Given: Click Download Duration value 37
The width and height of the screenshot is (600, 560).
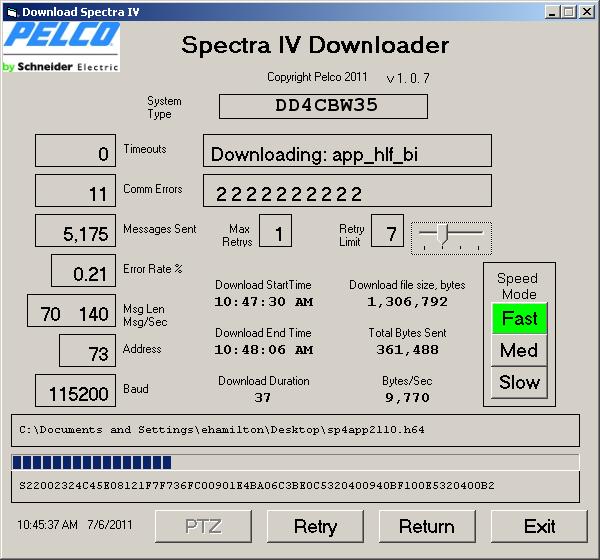Looking at the screenshot, I should 262,398.
